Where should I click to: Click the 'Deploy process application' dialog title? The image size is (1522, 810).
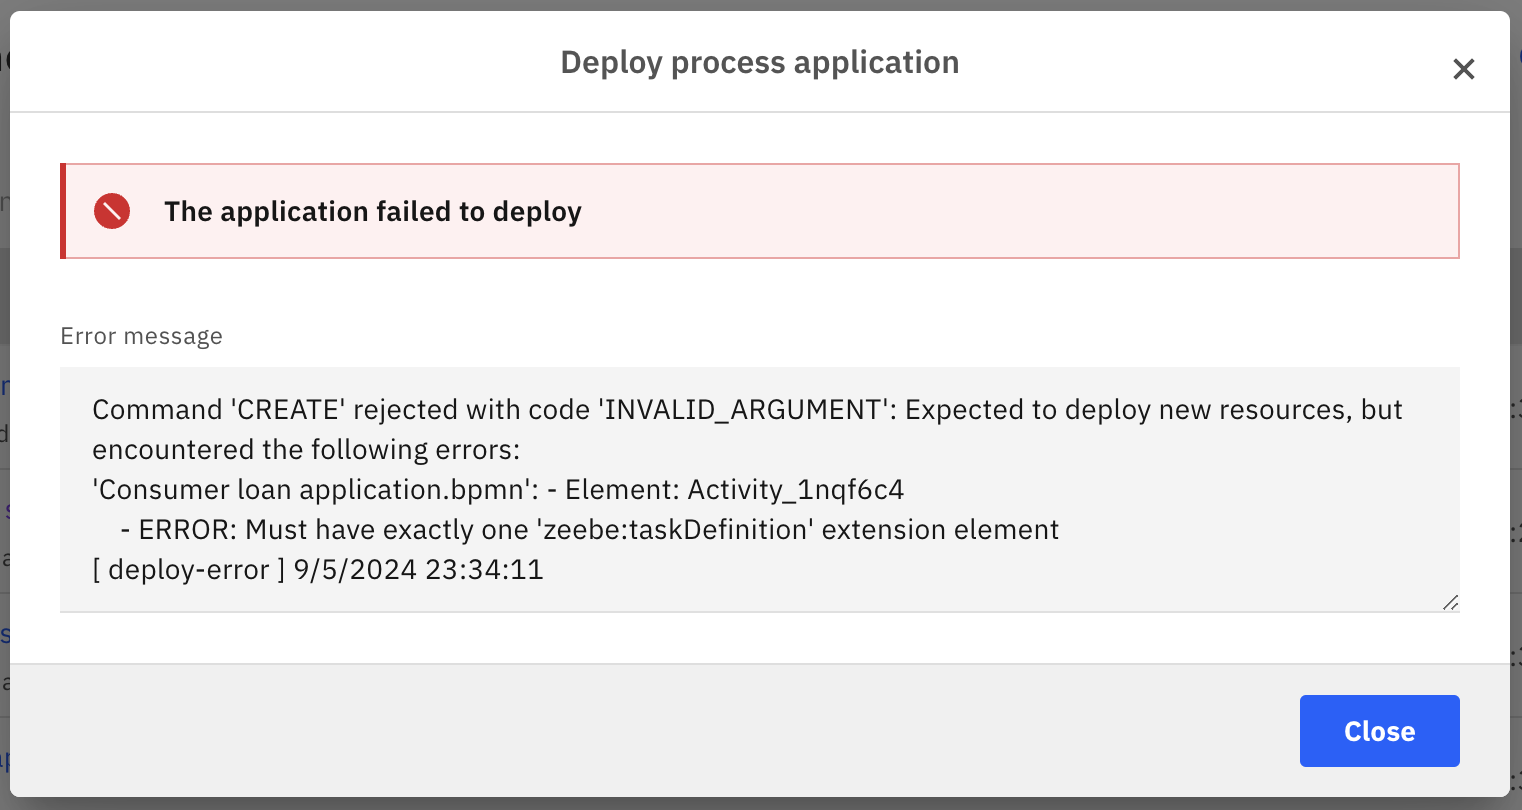point(759,62)
